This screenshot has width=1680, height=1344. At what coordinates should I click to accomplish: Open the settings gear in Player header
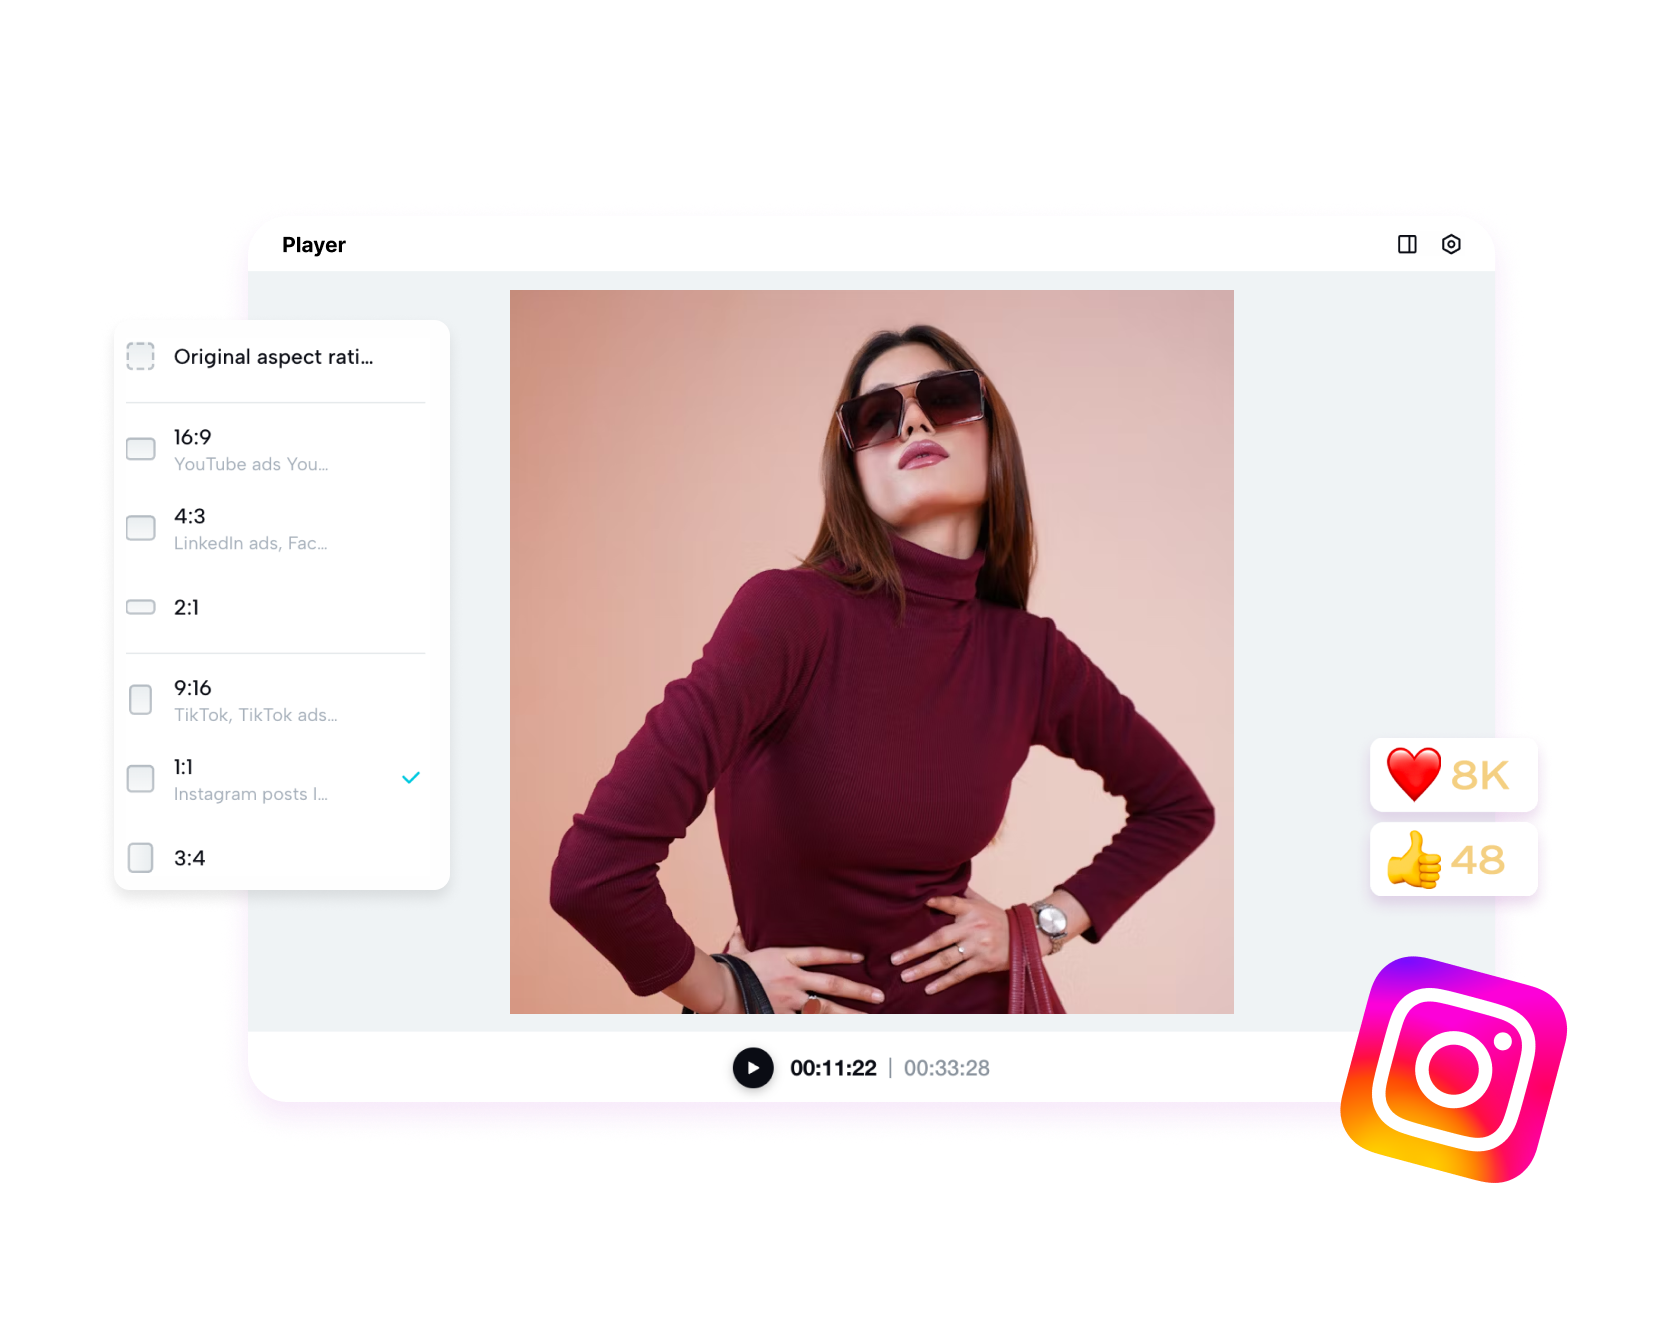pyautogui.click(x=1451, y=244)
